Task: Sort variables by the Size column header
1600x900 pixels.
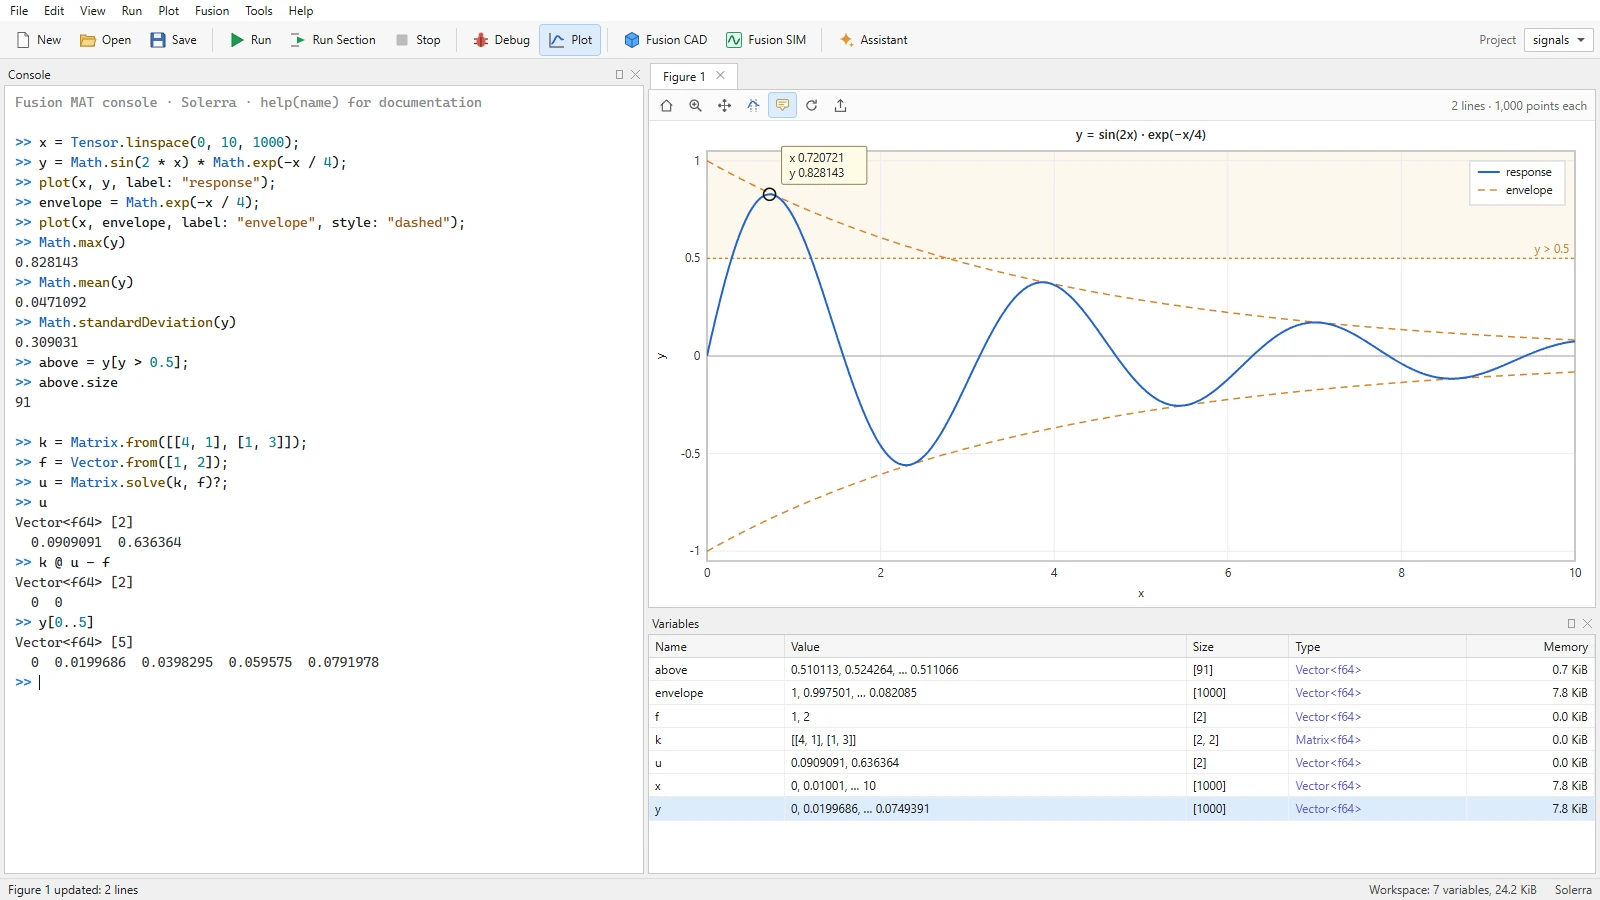Action: pos(1237,647)
